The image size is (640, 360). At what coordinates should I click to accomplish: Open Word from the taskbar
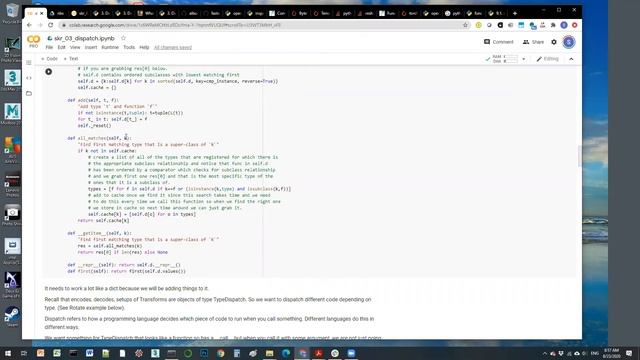coord(89,353)
